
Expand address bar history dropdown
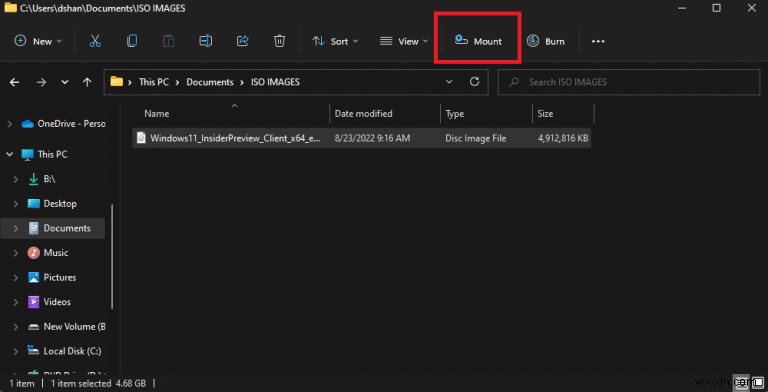[x=449, y=82]
